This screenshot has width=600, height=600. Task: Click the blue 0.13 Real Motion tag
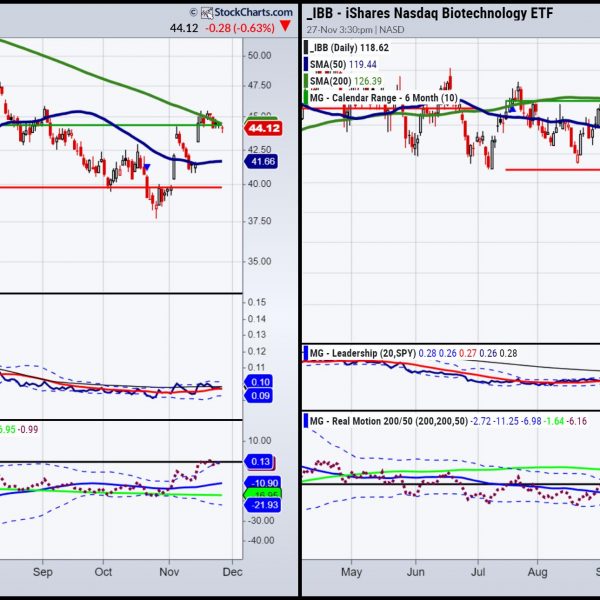[260, 461]
